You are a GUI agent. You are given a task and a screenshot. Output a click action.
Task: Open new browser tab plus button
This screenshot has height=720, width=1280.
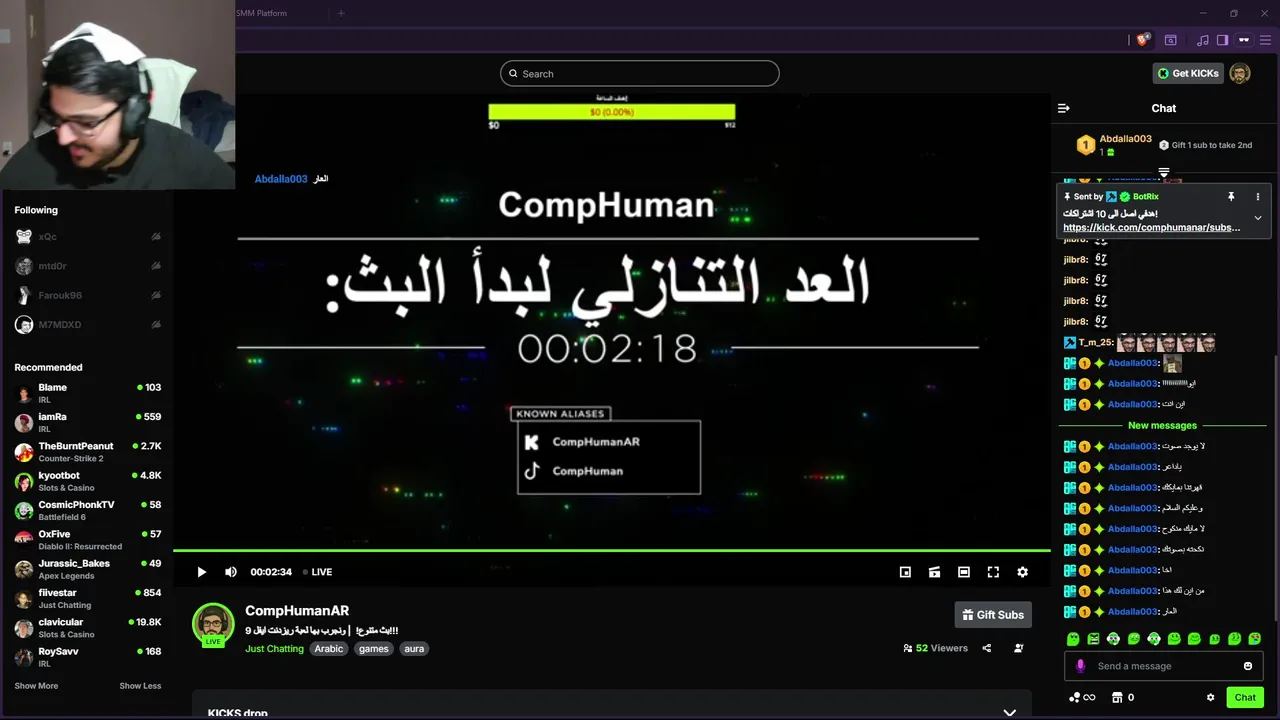[x=341, y=13]
